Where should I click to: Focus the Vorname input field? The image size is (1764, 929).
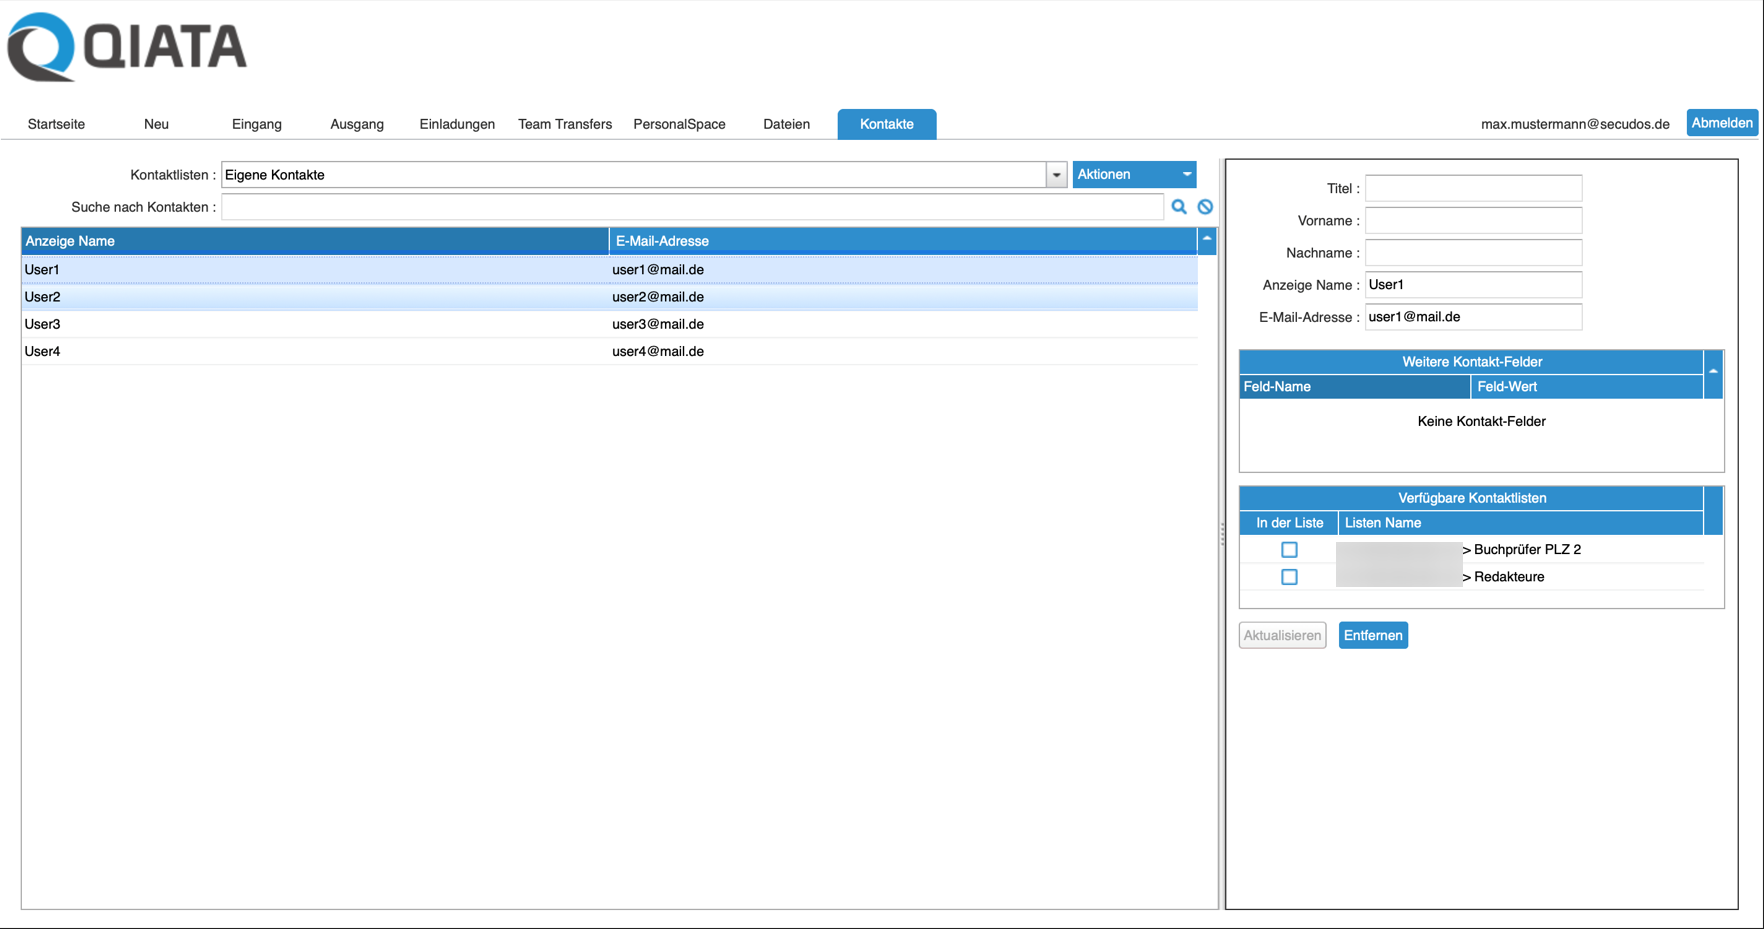coord(1472,221)
